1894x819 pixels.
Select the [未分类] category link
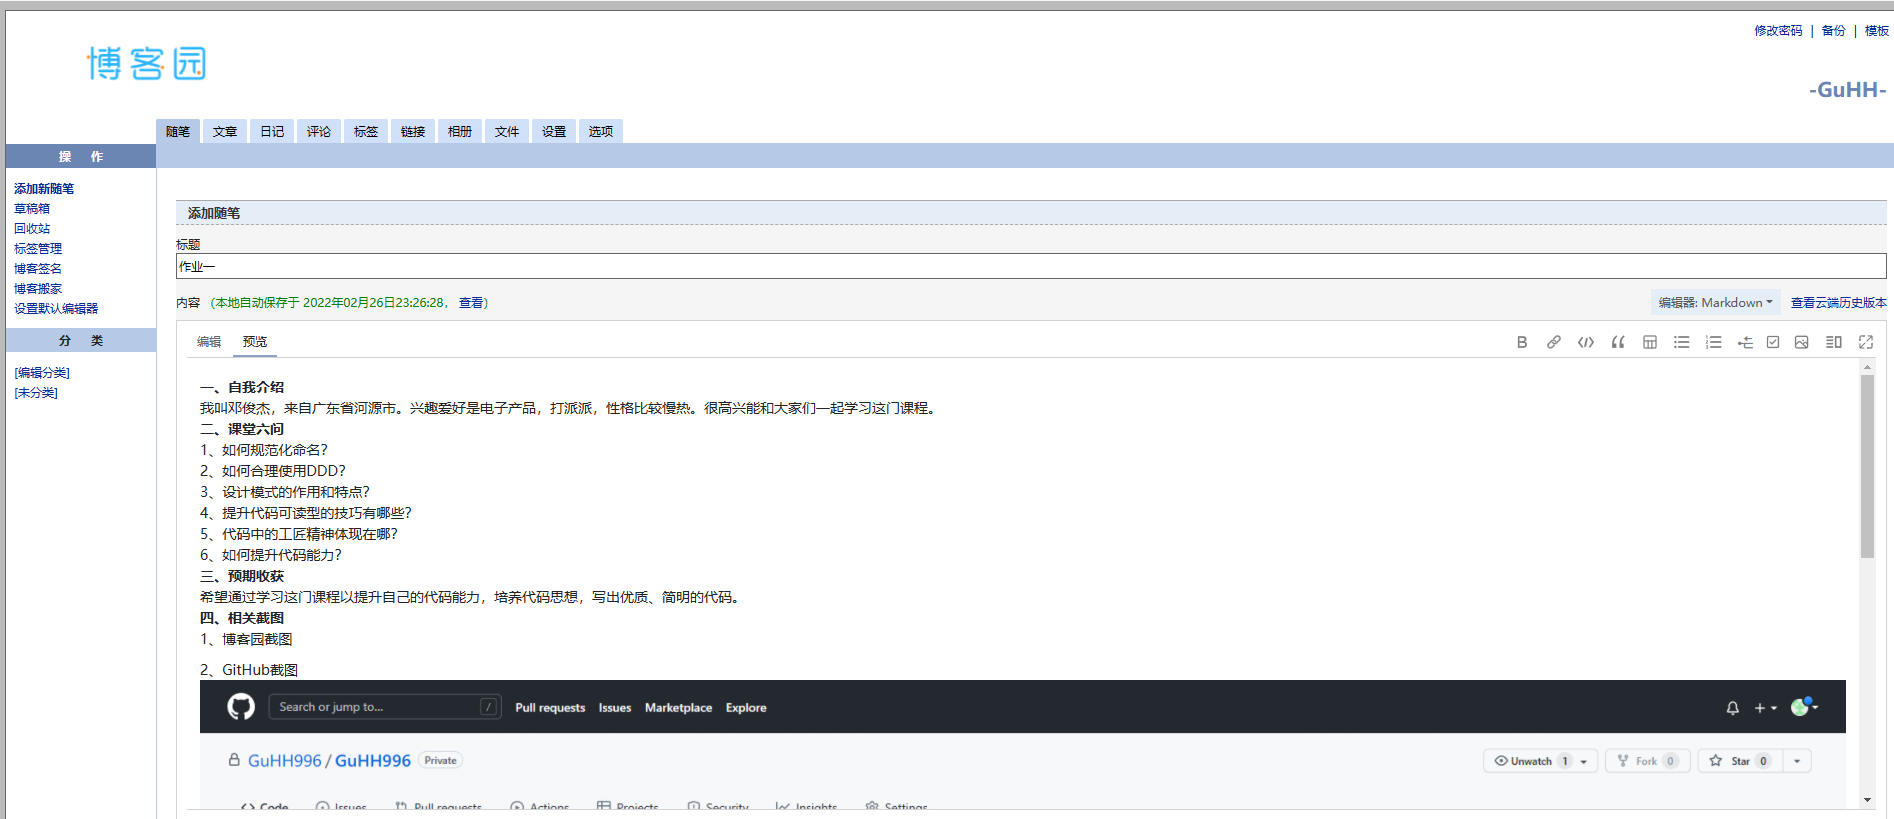(x=36, y=392)
